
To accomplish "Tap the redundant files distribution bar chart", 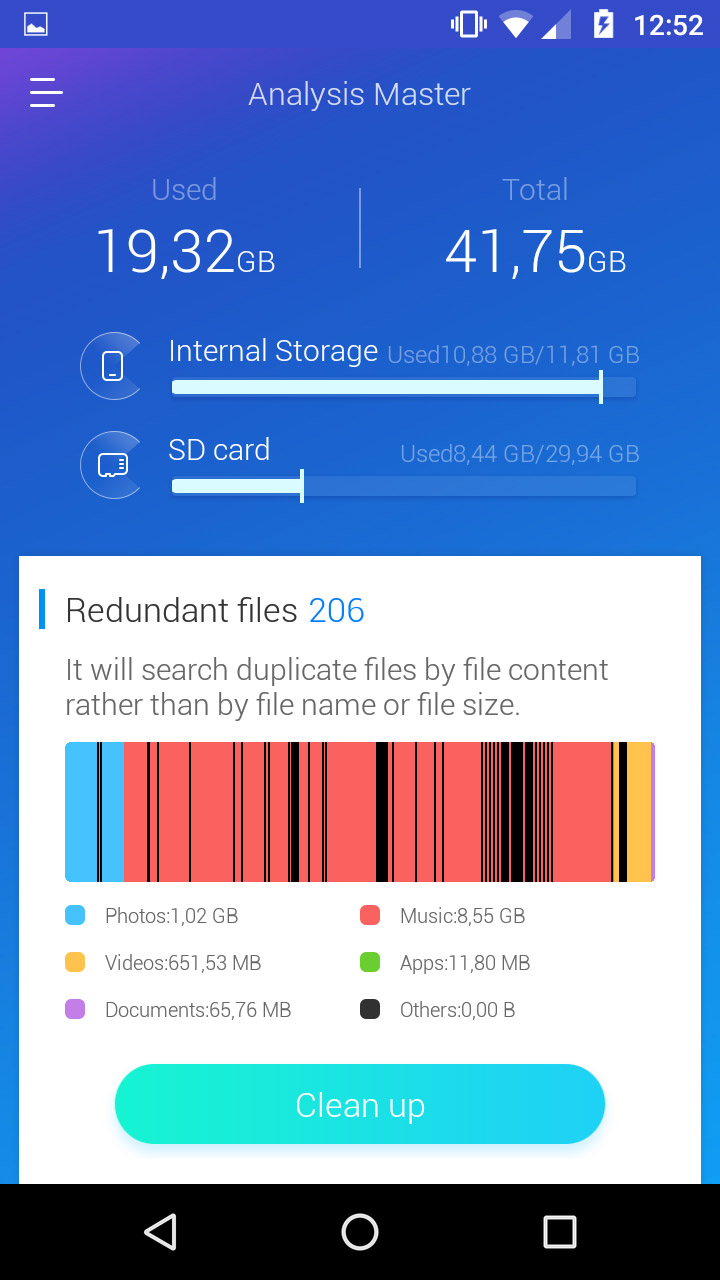I will pos(360,812).
